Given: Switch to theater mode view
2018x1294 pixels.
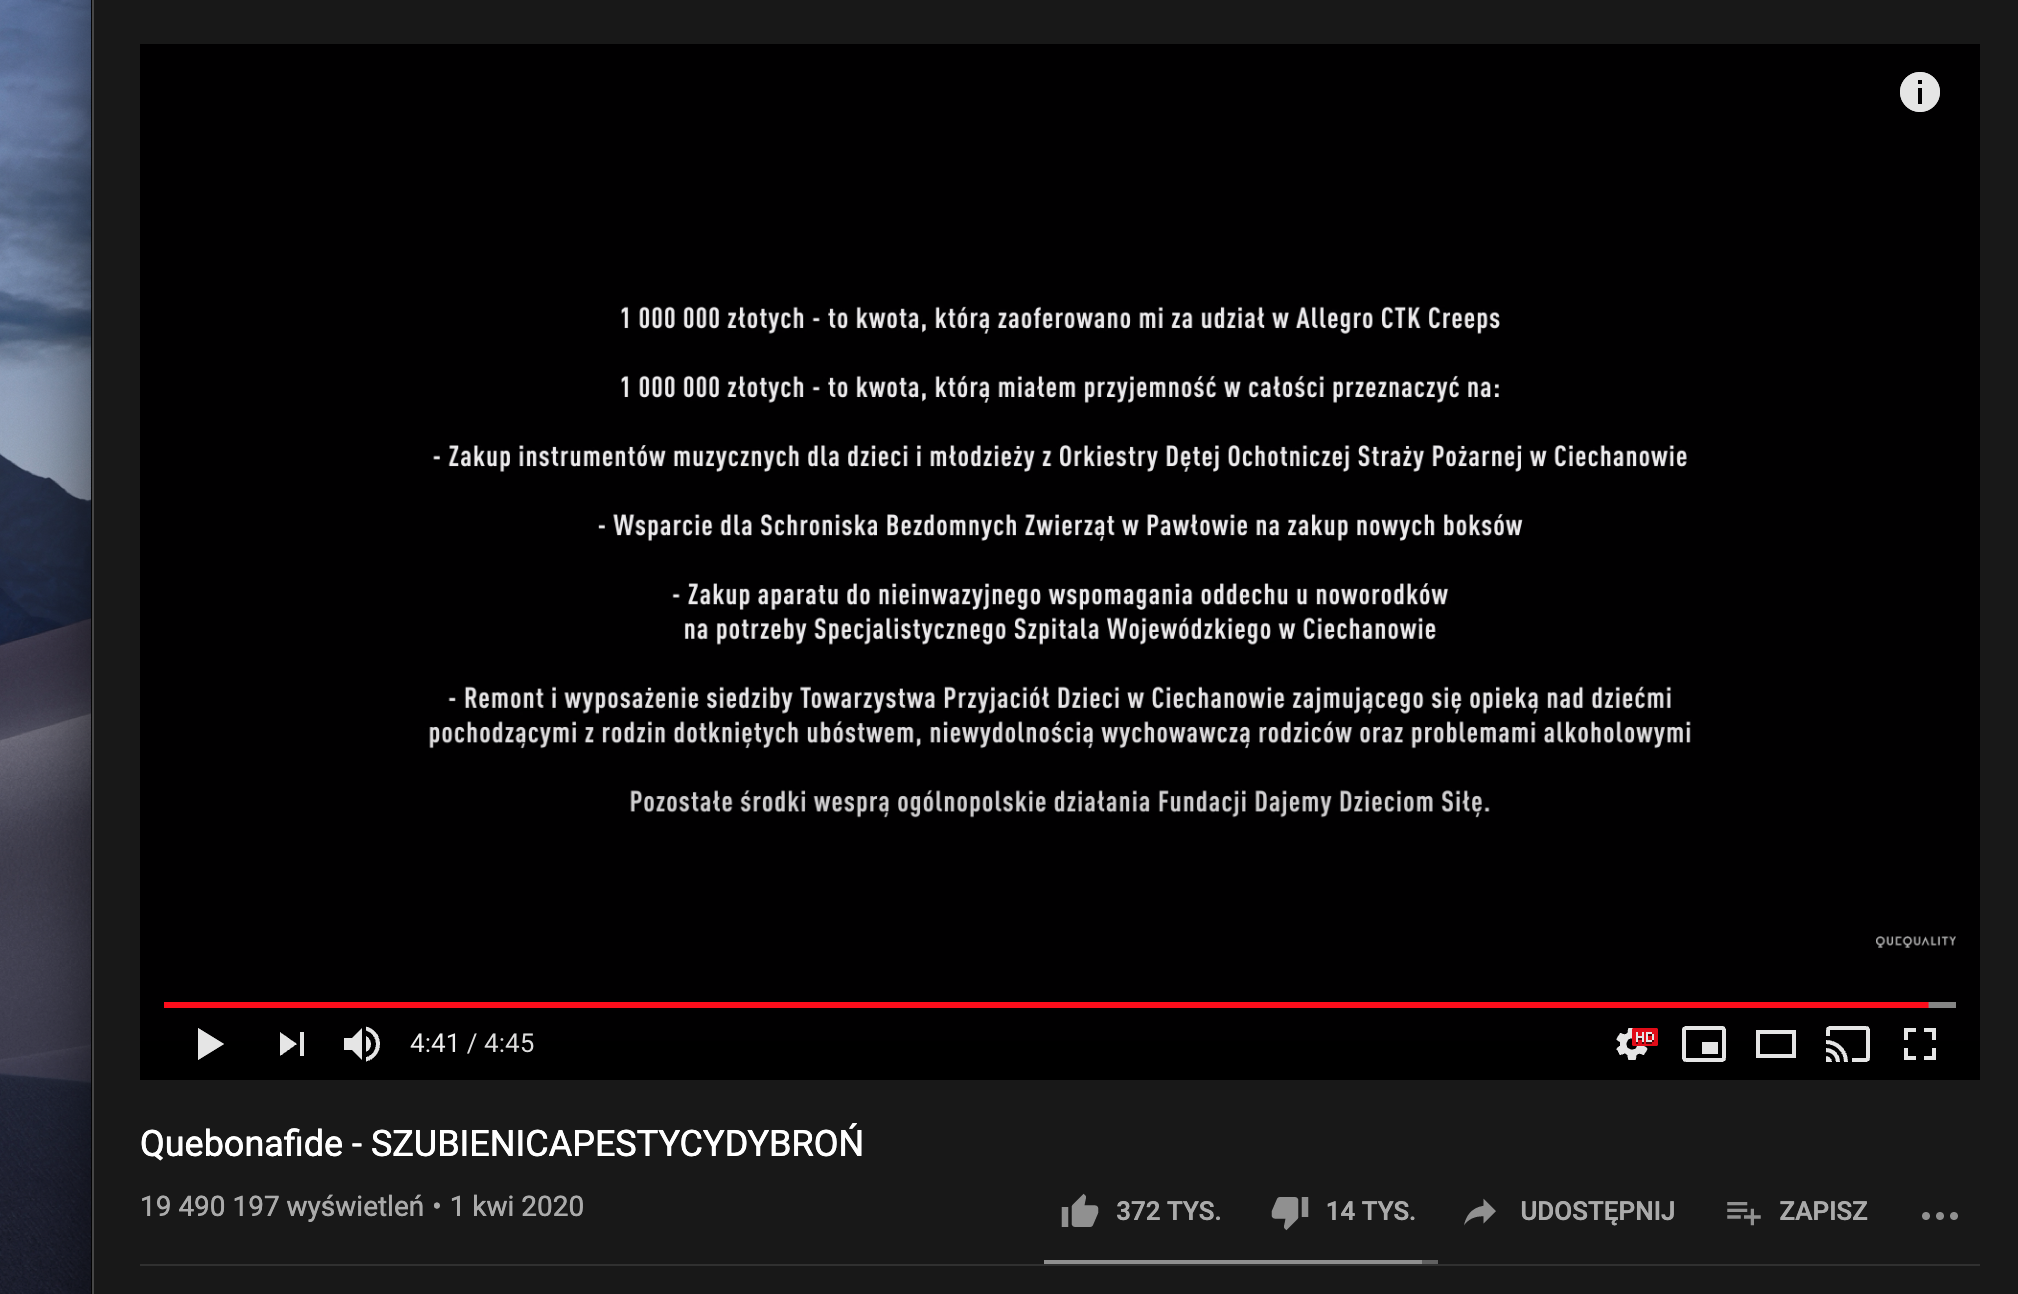Looking at the screenshot, I should tap(1776, 1044).
